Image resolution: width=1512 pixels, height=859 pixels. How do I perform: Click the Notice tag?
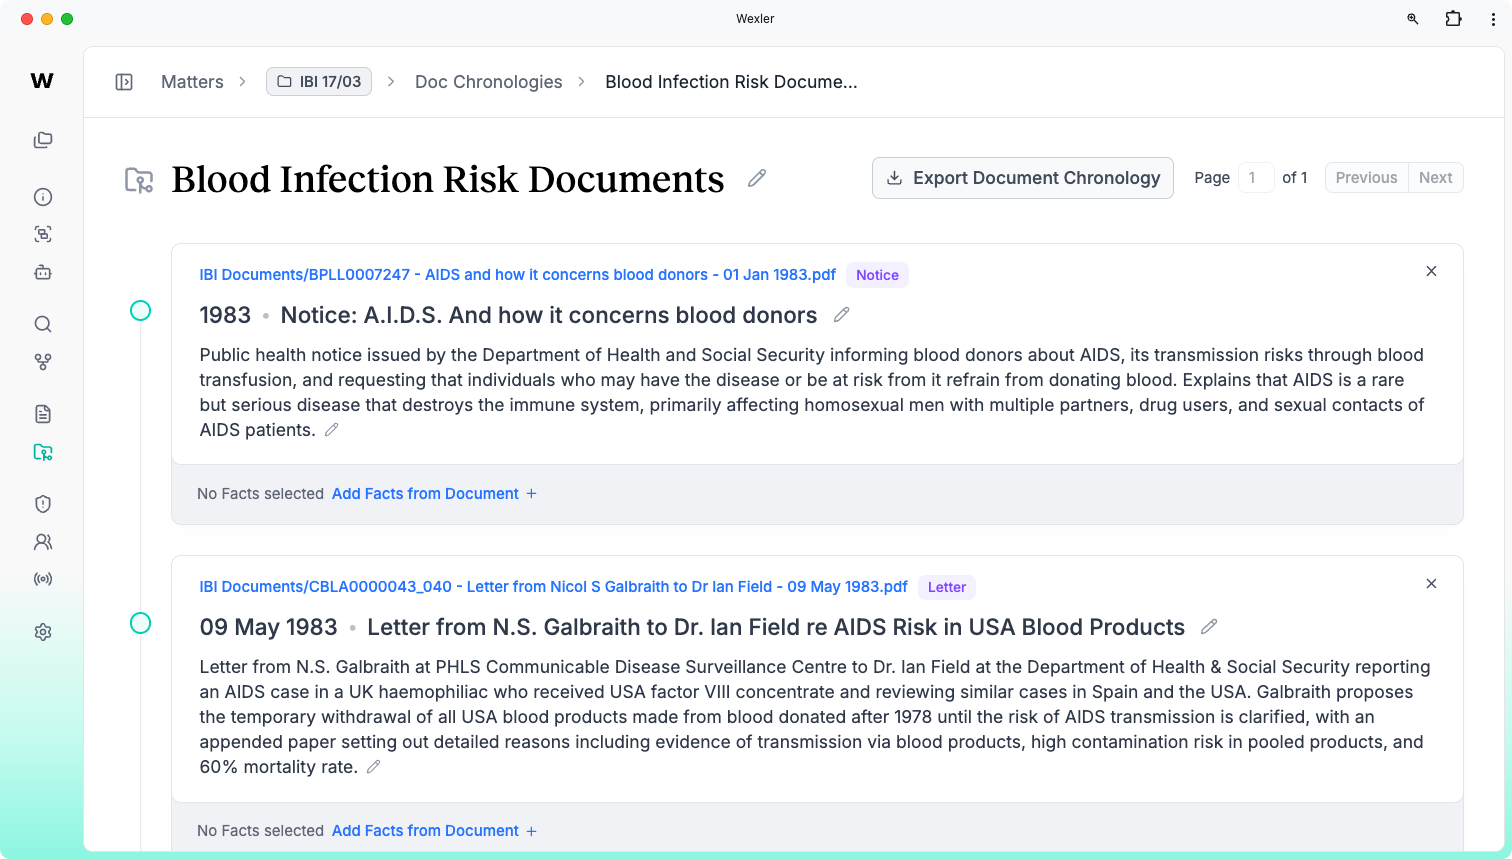tap(877, 275)
